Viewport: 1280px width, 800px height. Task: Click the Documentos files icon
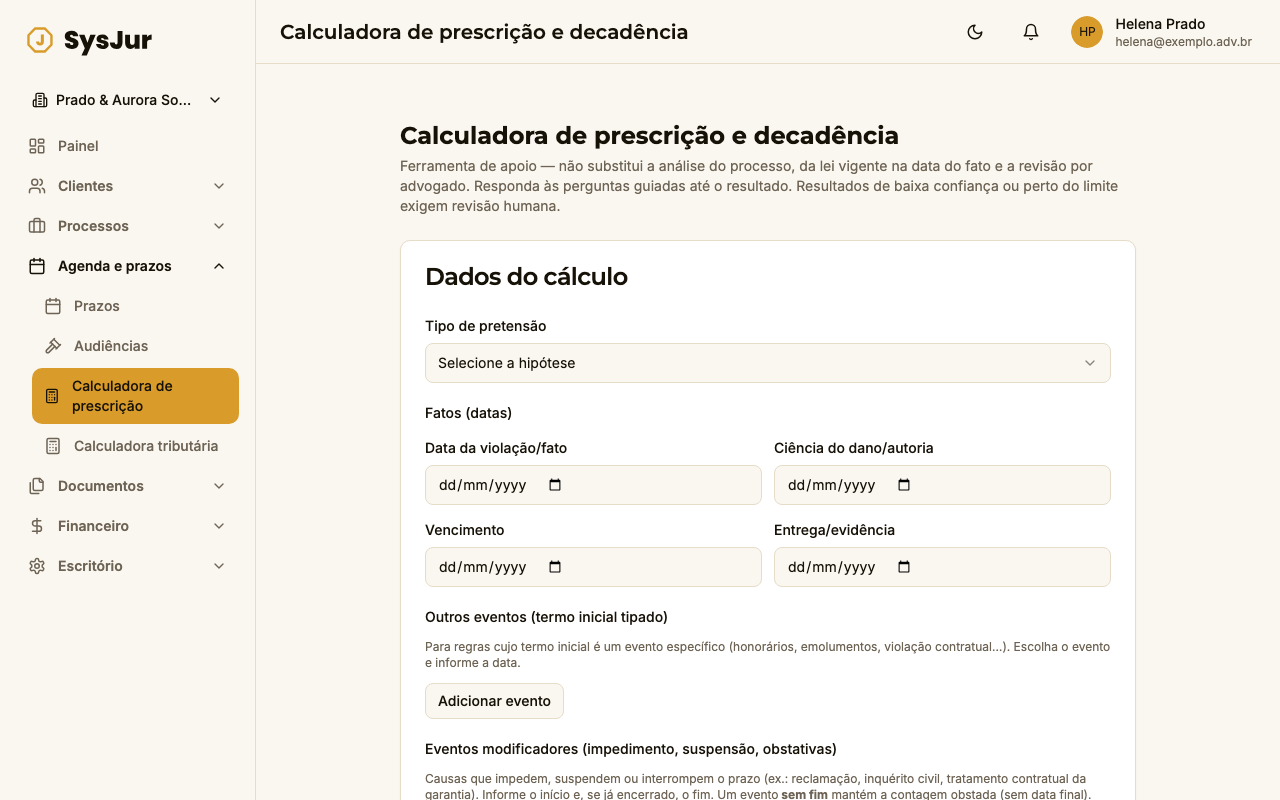tap(37, 486)
